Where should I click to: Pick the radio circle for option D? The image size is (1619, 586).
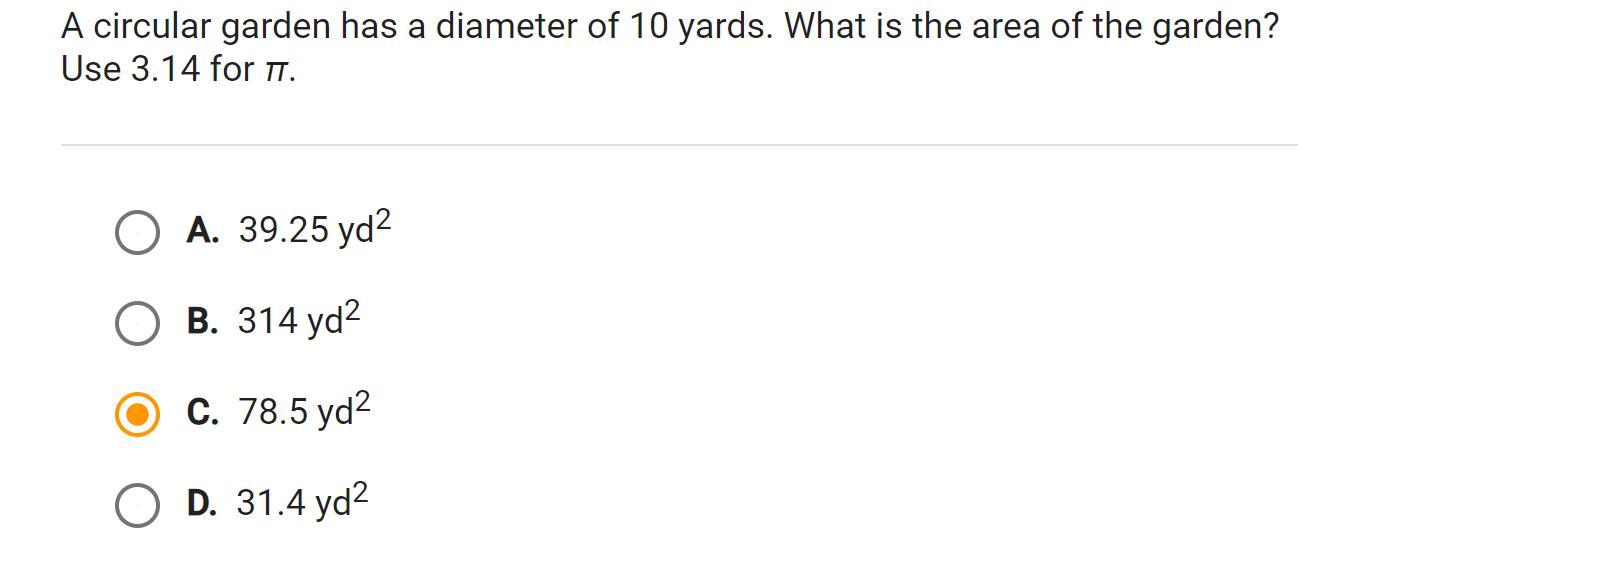(x=137, y=506)
